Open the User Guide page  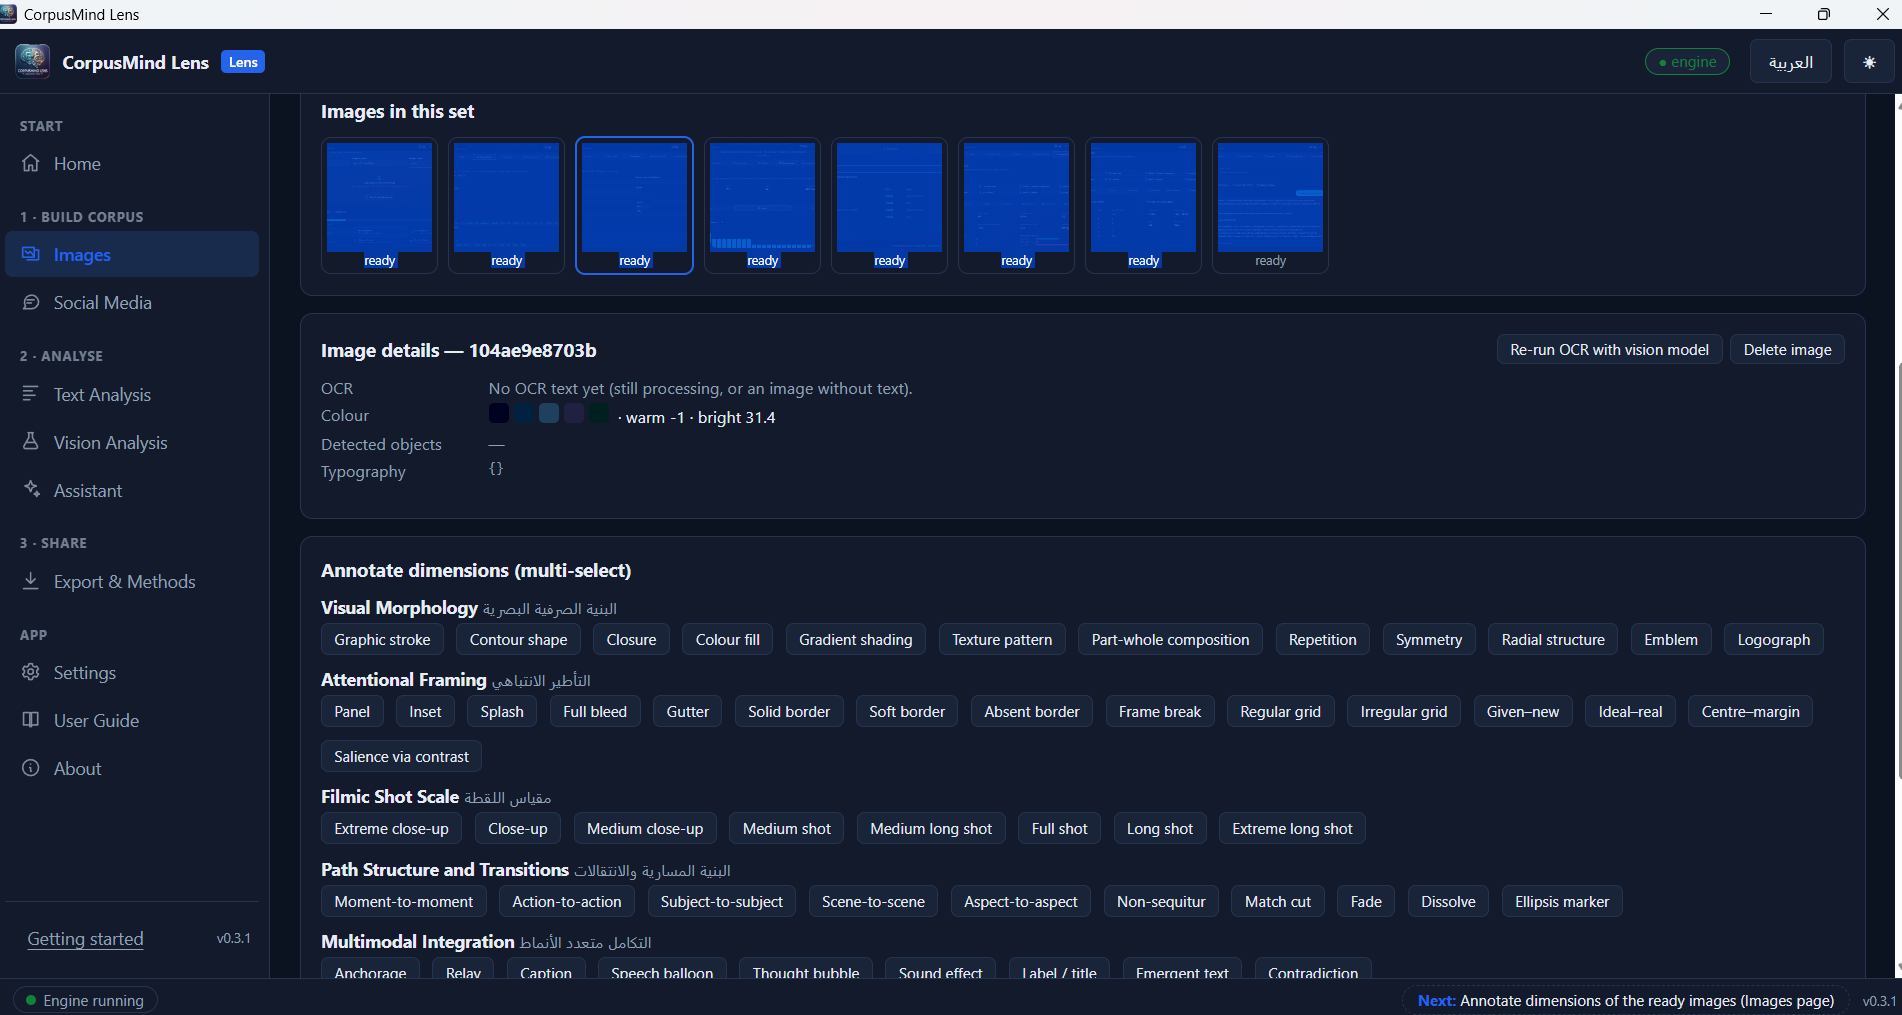pos(132,720)
